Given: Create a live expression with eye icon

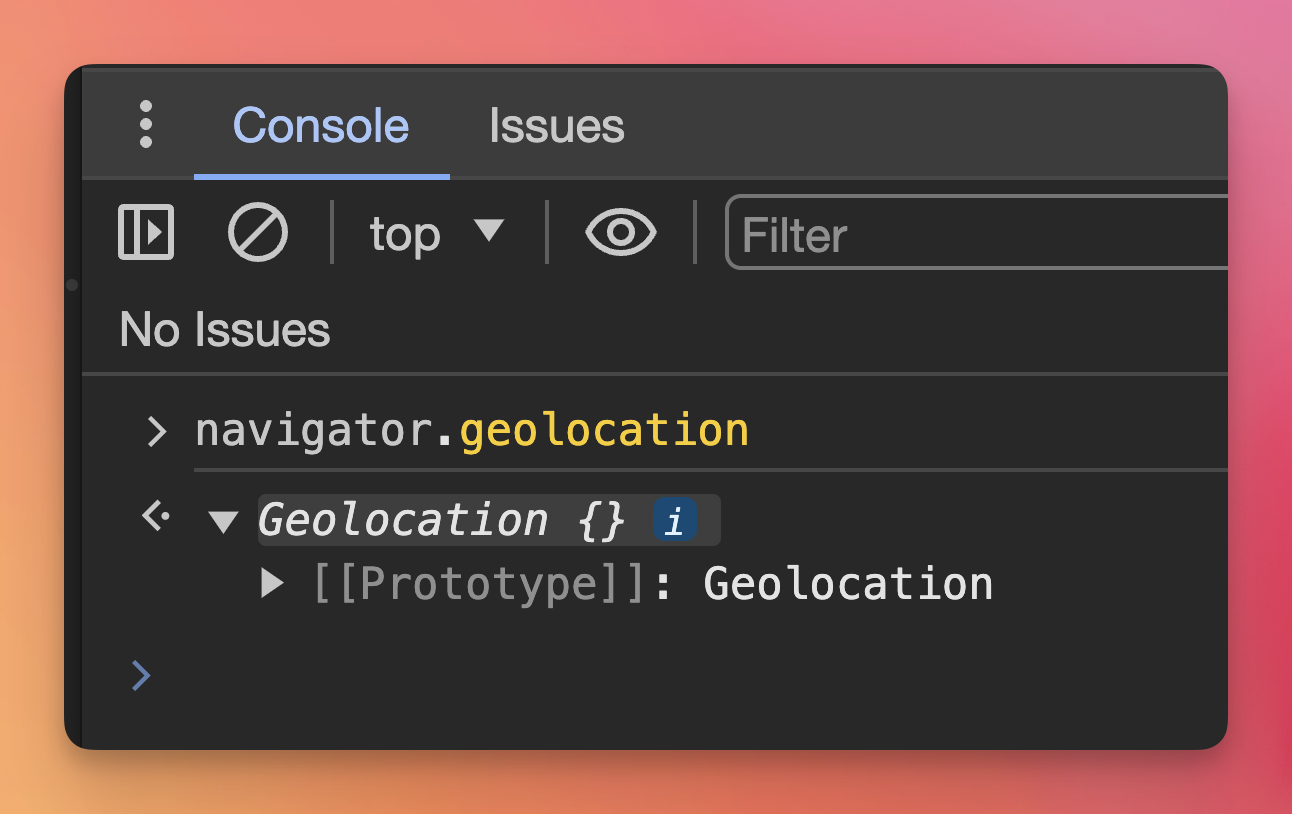Looking at the screenshot, I should (621, 232).
